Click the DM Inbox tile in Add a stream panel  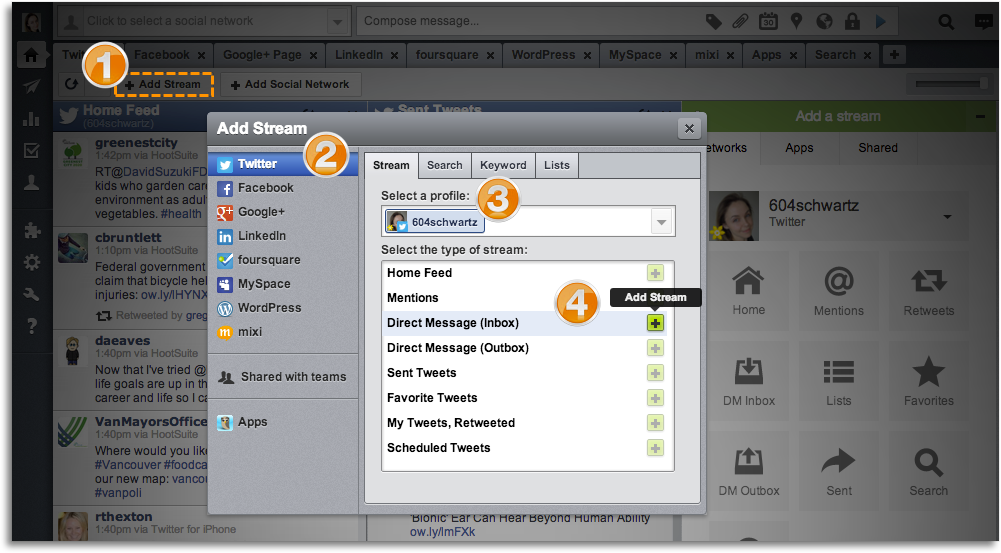click(x=749, y=382)
